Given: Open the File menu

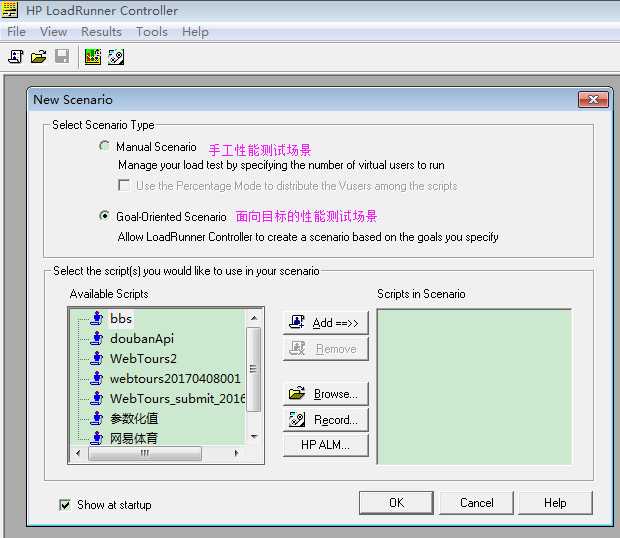Looking at the screenshot, I should tap(16, 32).
